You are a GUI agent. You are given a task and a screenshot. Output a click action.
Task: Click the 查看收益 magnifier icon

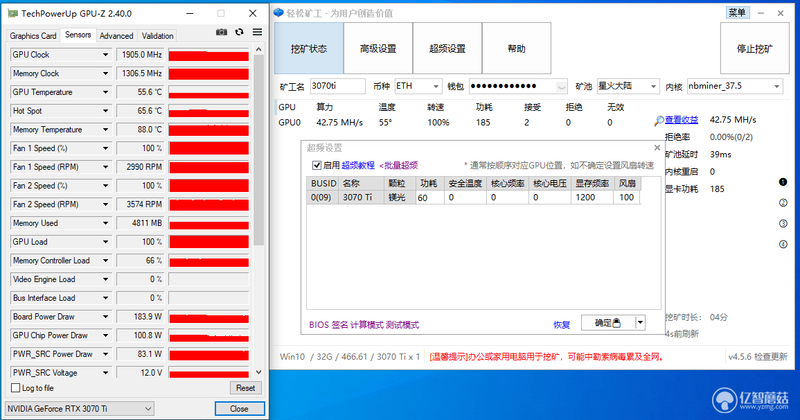[659, 120]
